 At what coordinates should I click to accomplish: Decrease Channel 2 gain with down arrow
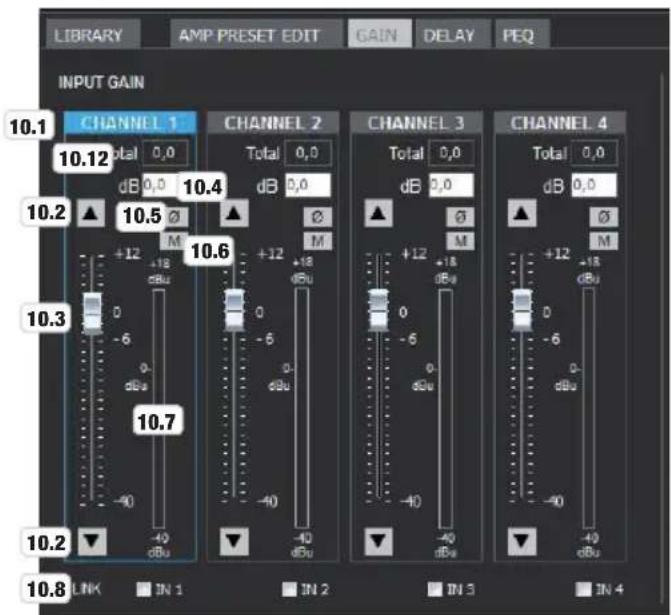point(234,541)
